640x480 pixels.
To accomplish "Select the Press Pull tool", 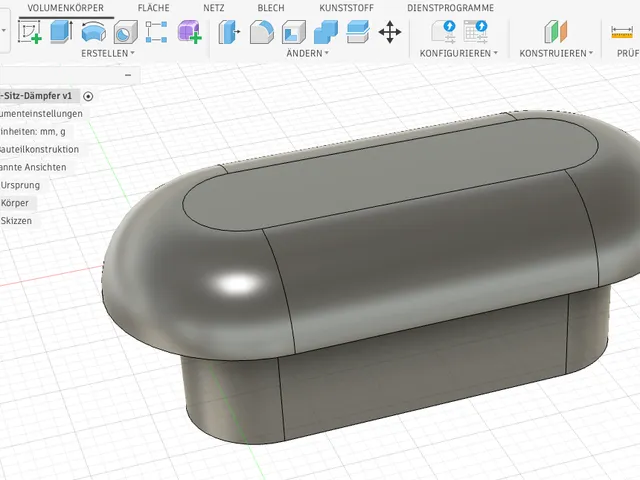I will [229, 32].
